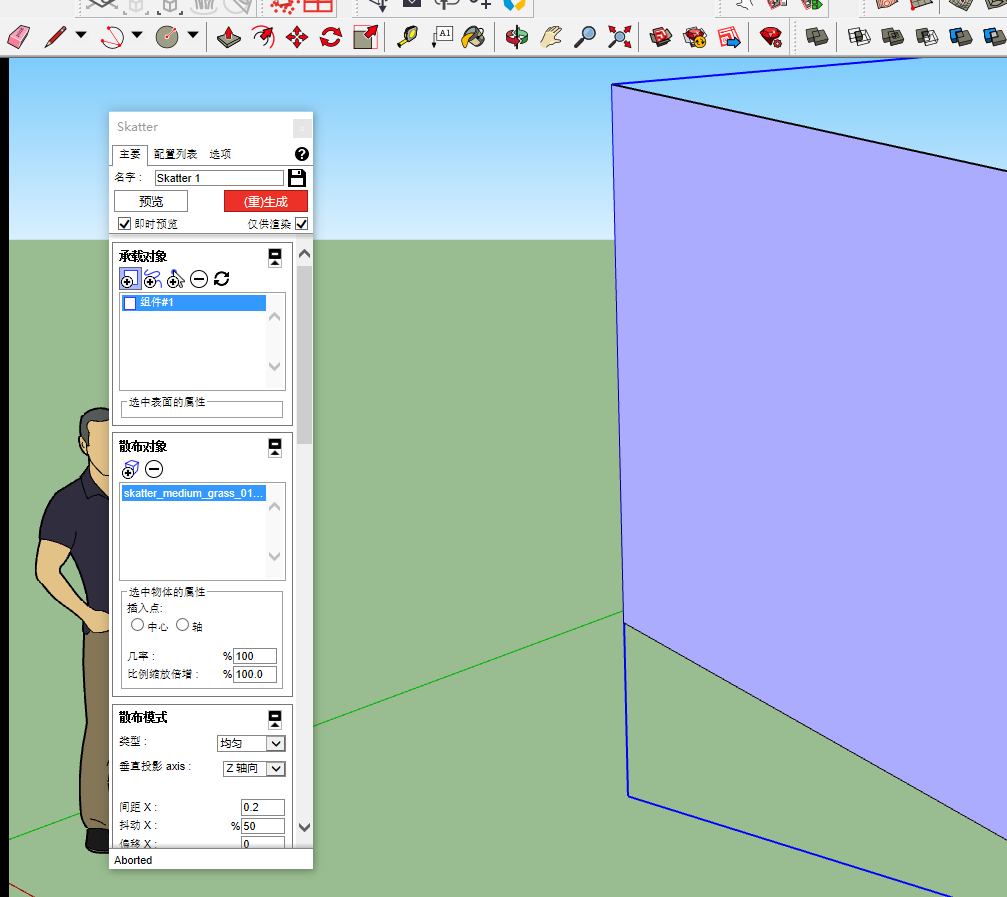Viewport: 1007px width, 897px height.
Task: Toggle the 即时预览 checkbox
Action: [125, 224]
